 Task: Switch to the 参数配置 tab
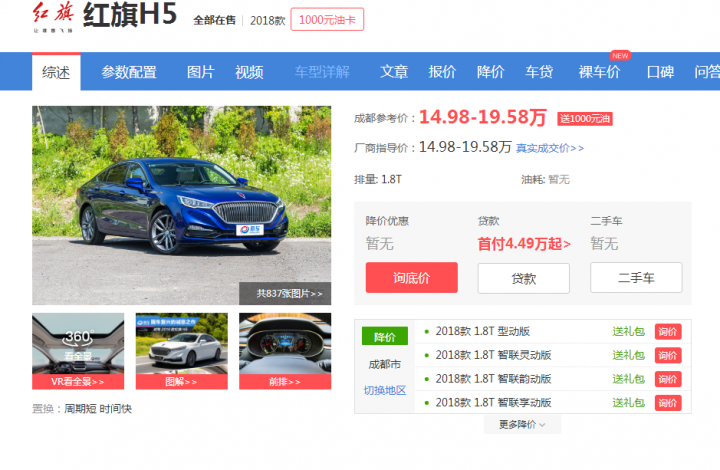pos(129,72)
